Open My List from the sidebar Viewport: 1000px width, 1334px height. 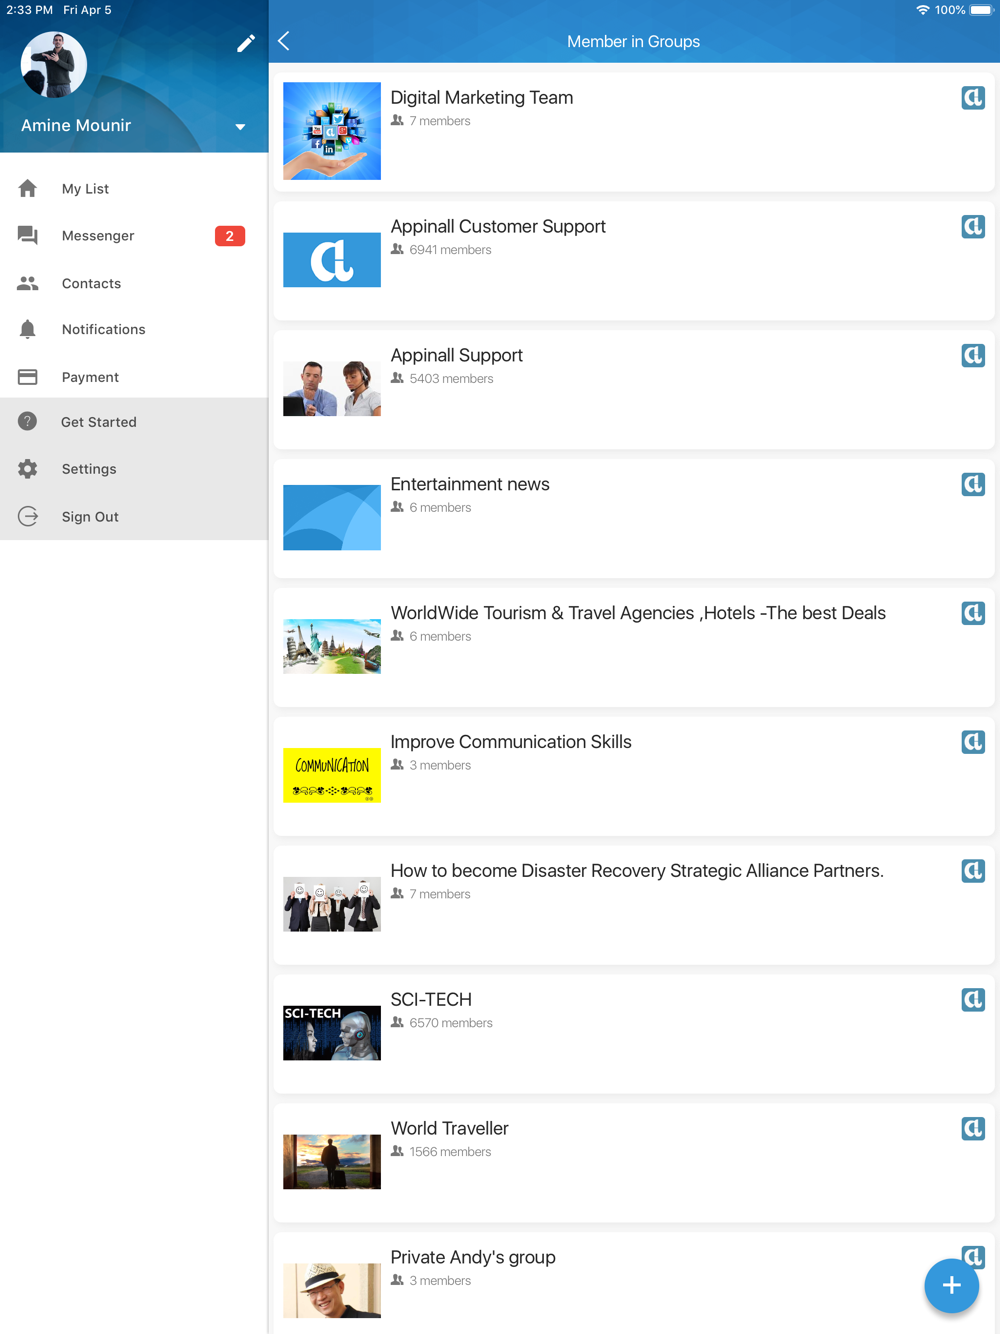point(85,189)
